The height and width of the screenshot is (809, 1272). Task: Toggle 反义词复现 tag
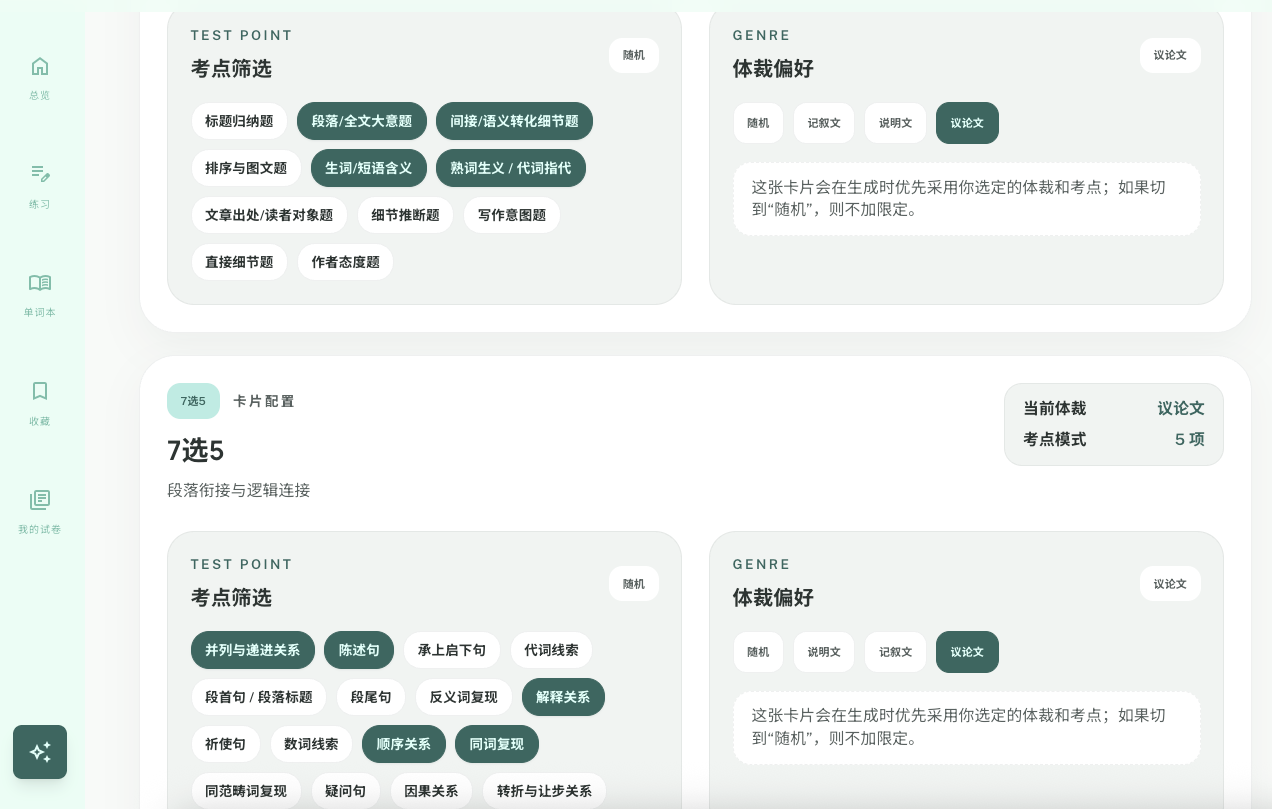(464, 697)
